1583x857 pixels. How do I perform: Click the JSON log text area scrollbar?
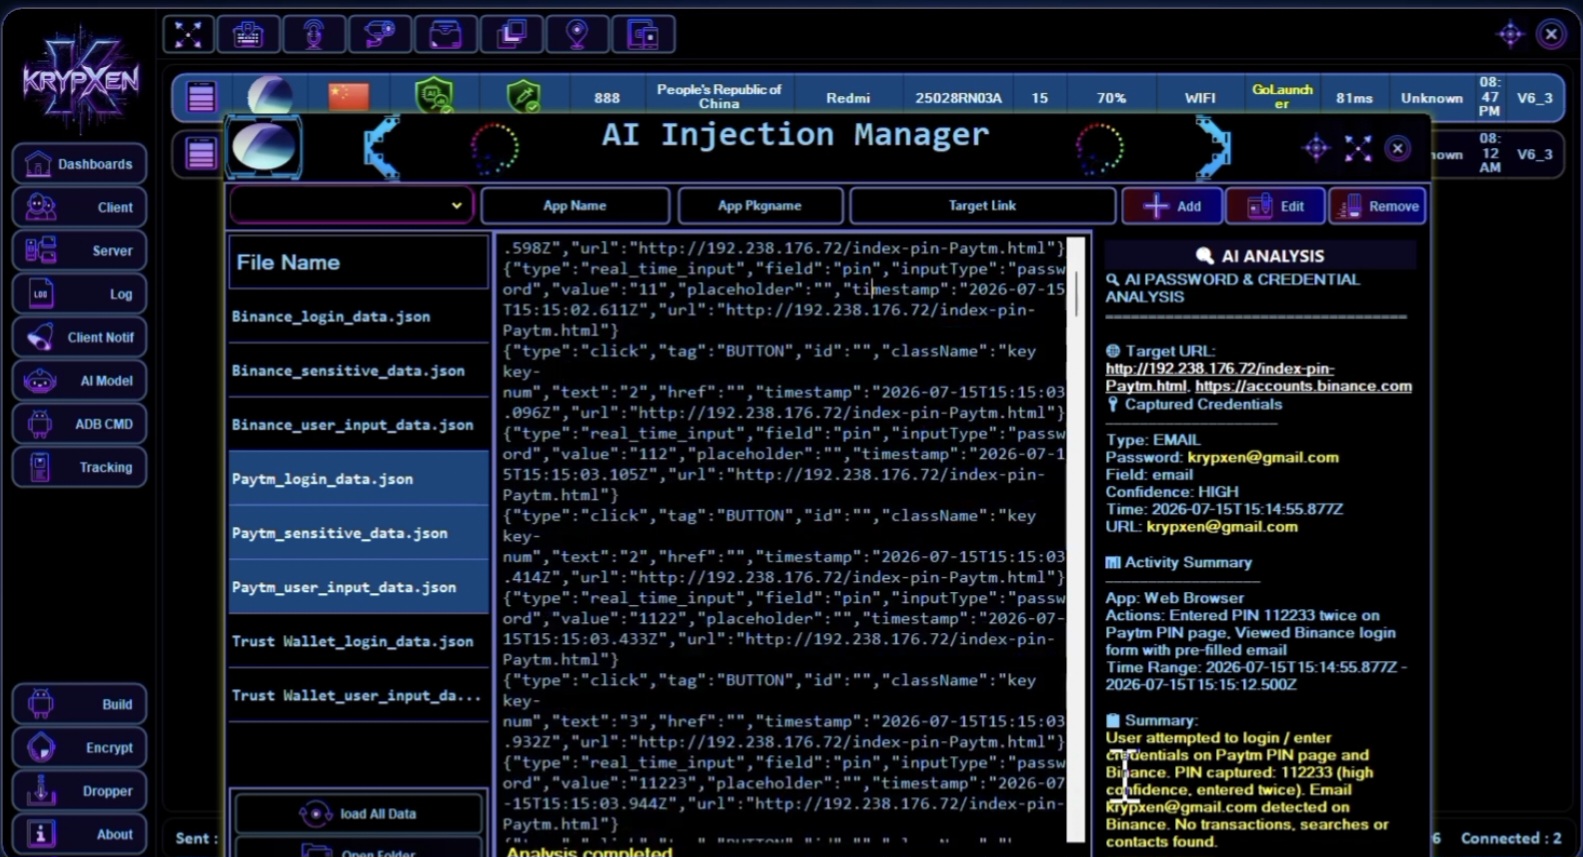click(x=1076, y=540)
